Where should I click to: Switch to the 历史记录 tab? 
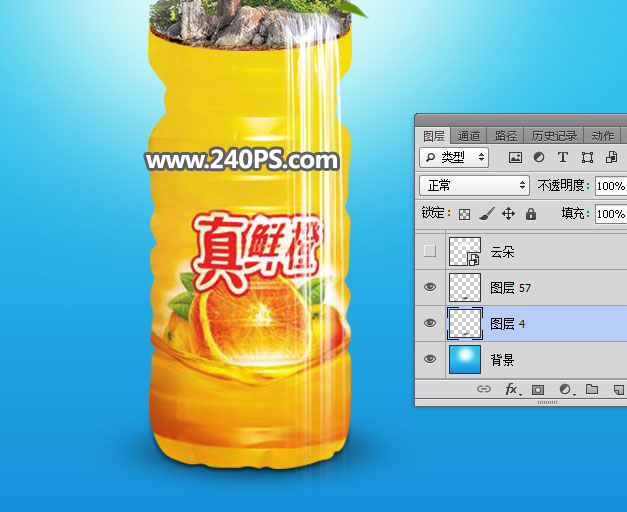click(x=553, y=136)
